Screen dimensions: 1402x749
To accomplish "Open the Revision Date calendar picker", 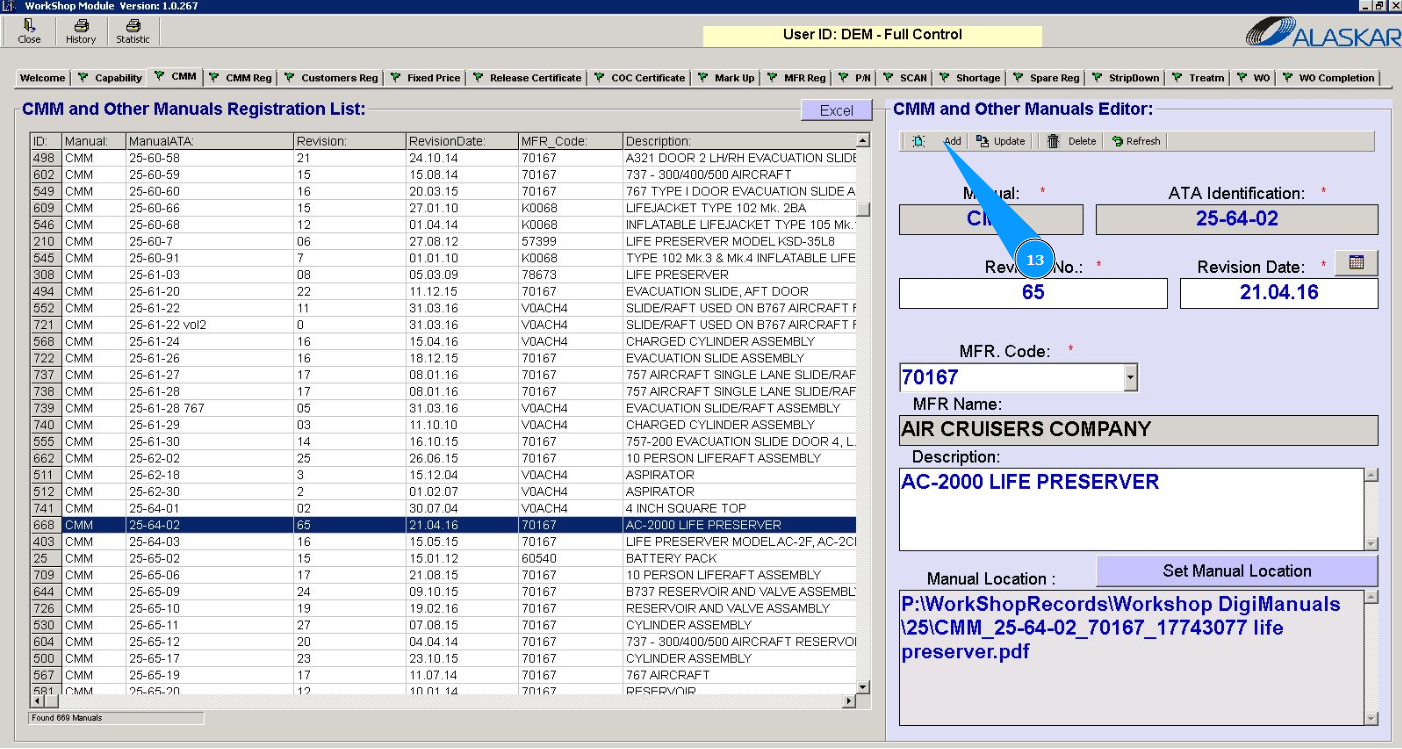I will point(1356,263).
